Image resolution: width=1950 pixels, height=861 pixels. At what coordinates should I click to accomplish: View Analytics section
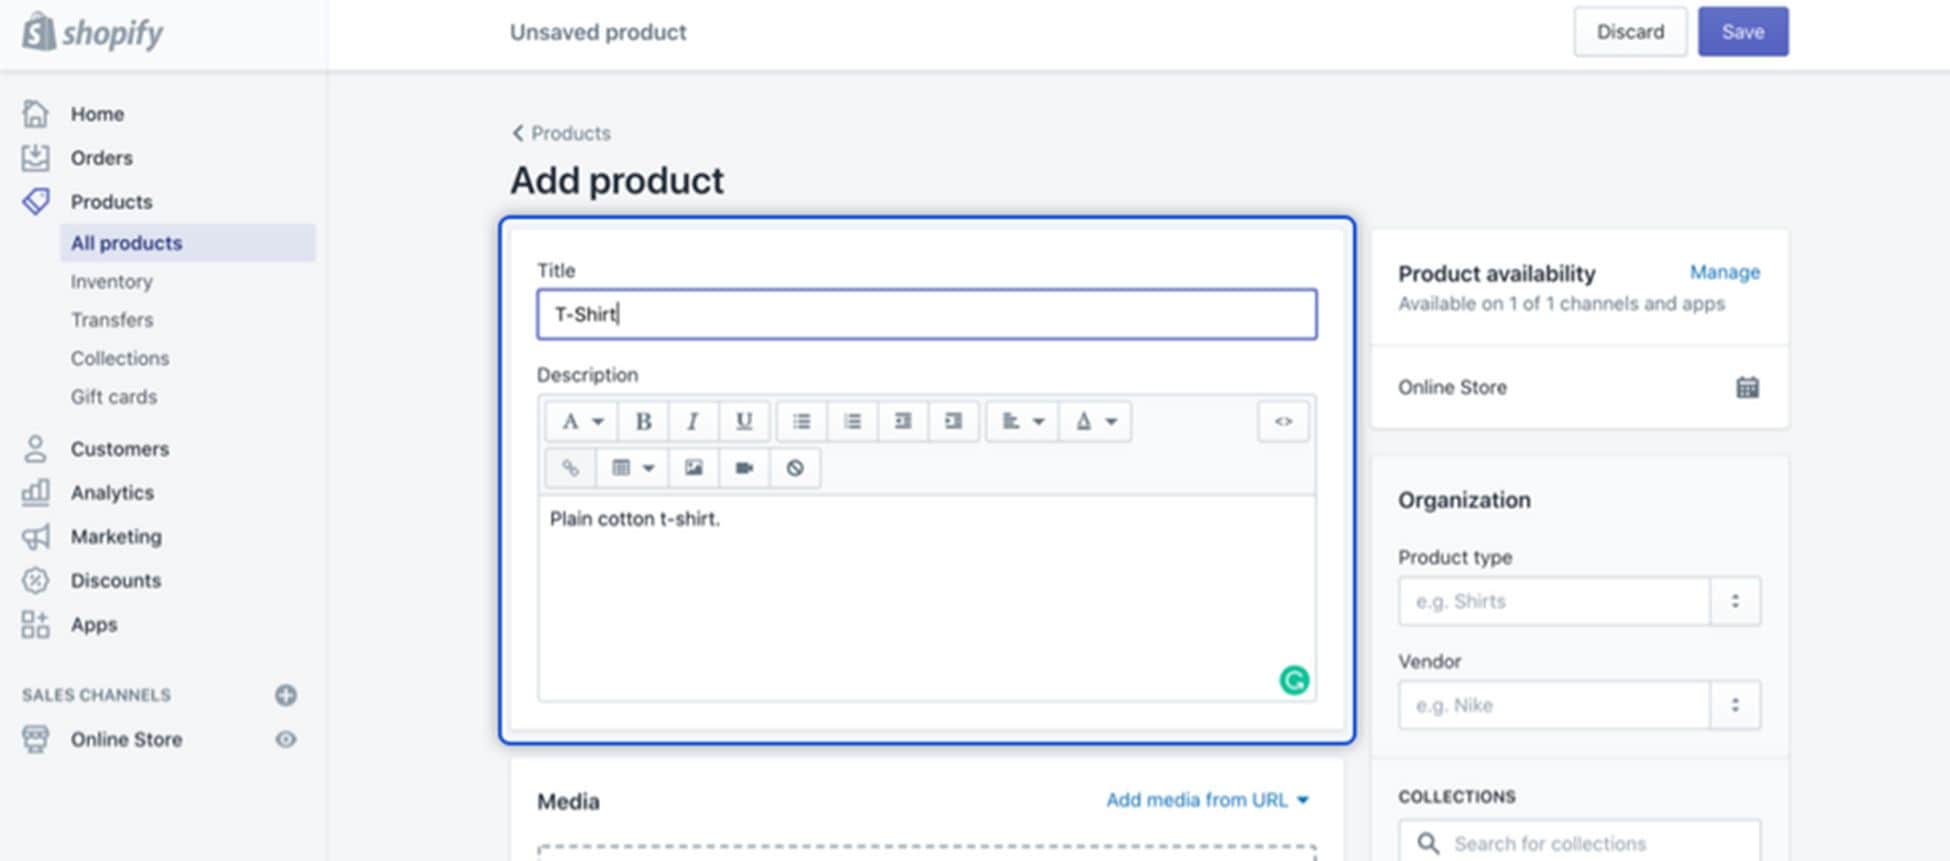click(x=112, y=493)
